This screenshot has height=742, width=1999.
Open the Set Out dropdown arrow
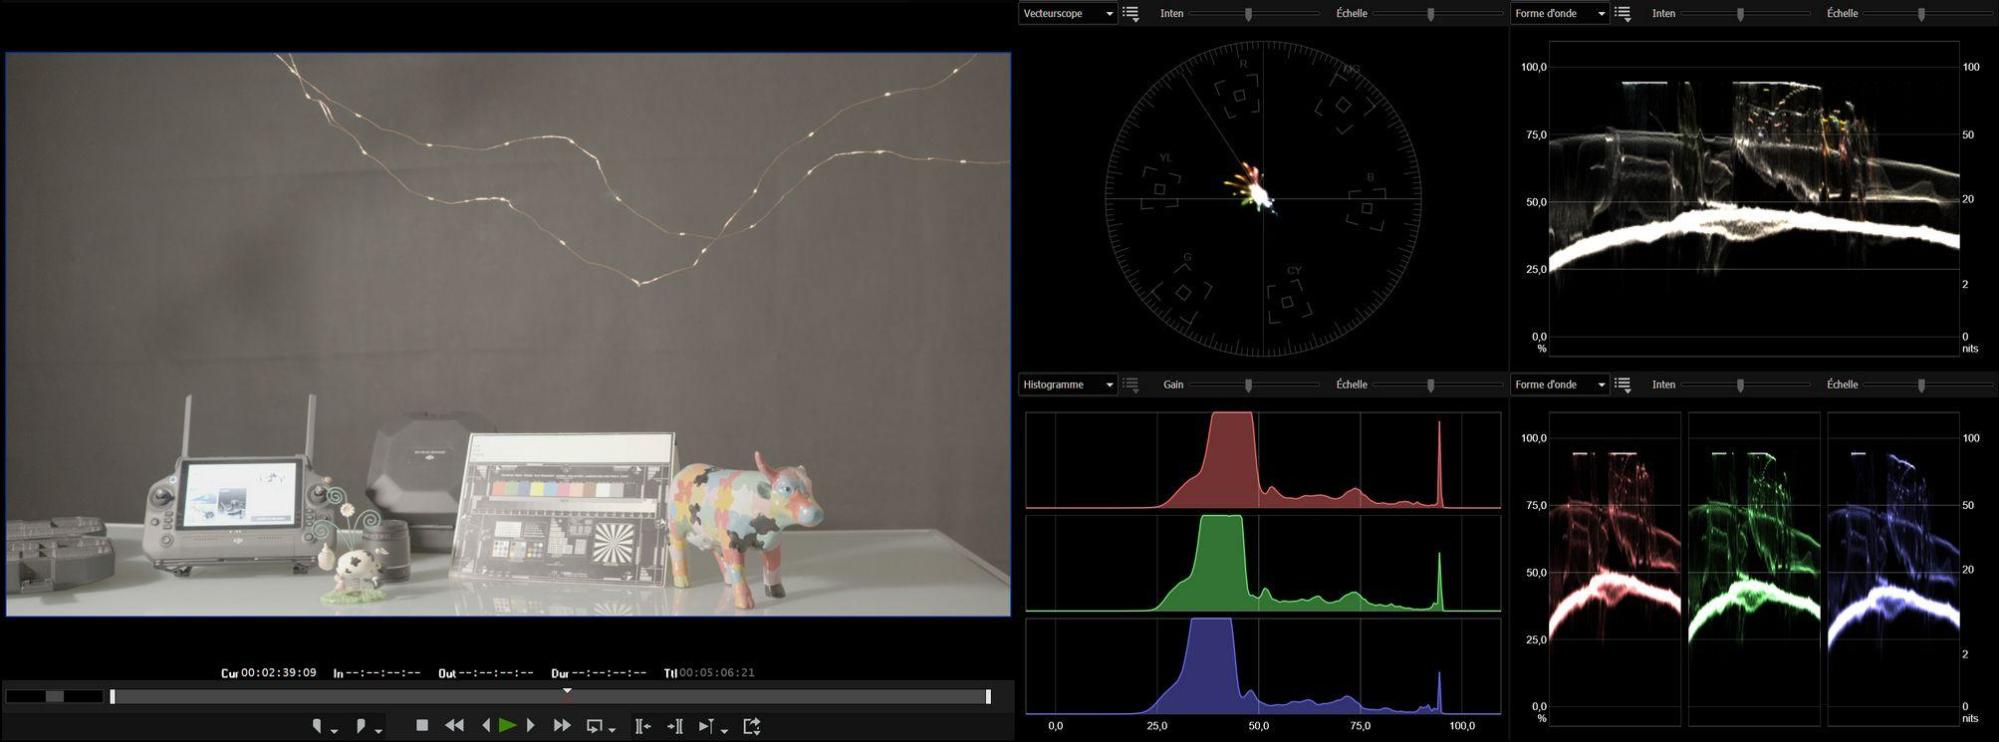click(379, 731)
